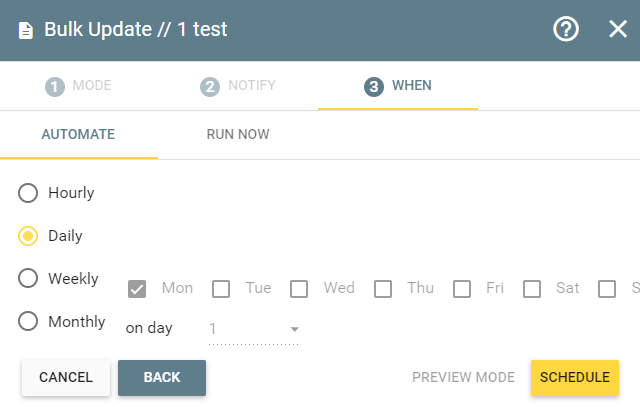Close the Bulk Update dialog

(x=618, y=29)
